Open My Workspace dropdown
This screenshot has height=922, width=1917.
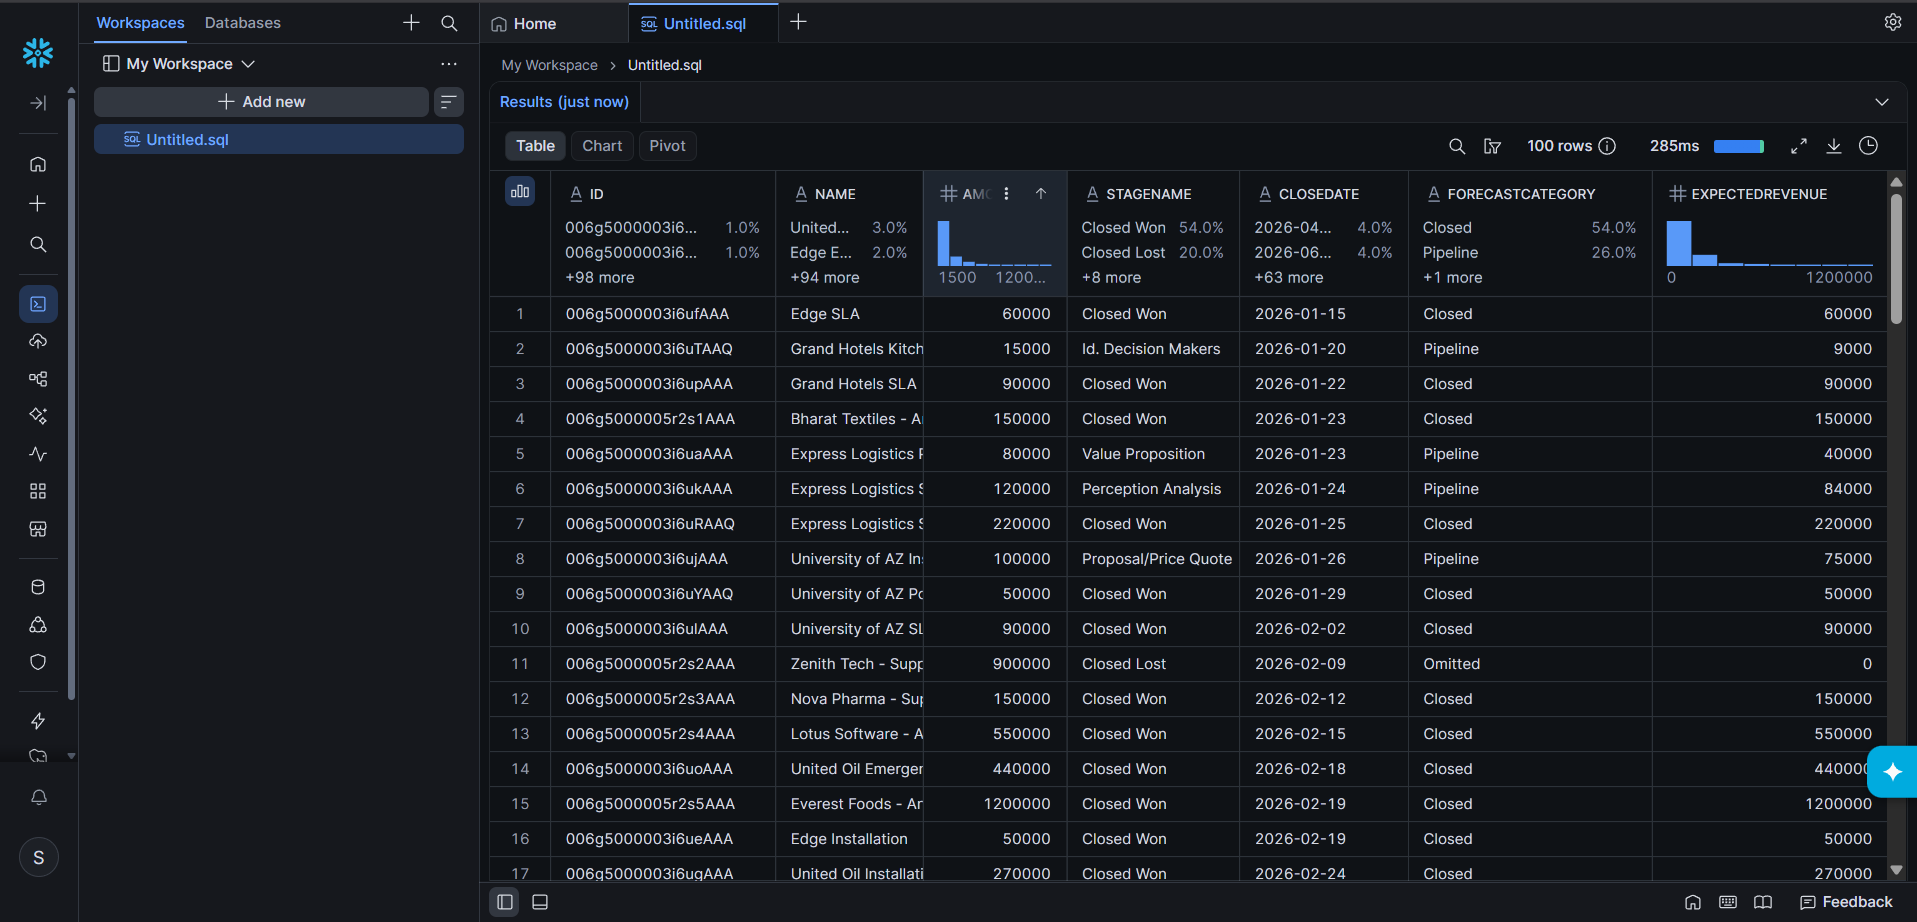point(179,64)
